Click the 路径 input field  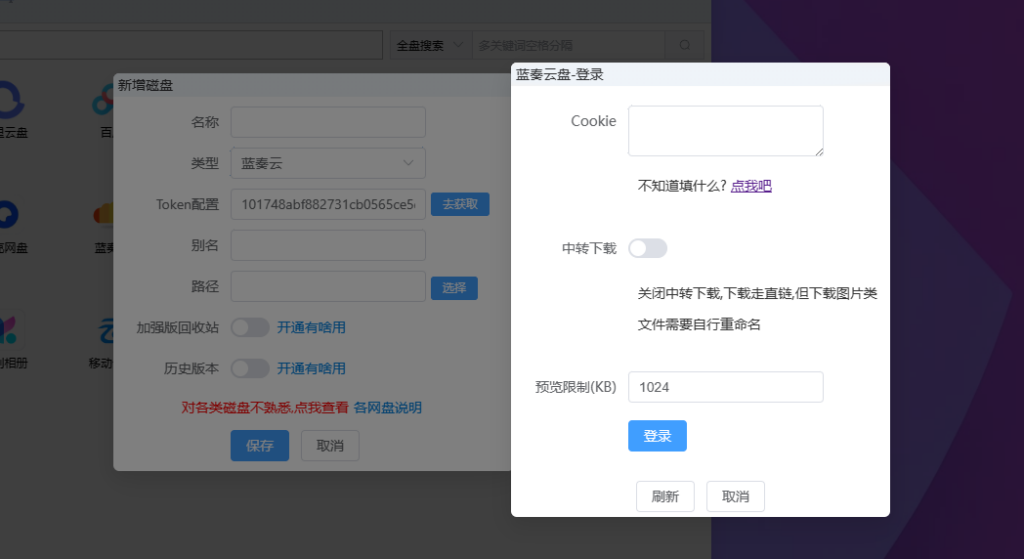coord(328,287)
